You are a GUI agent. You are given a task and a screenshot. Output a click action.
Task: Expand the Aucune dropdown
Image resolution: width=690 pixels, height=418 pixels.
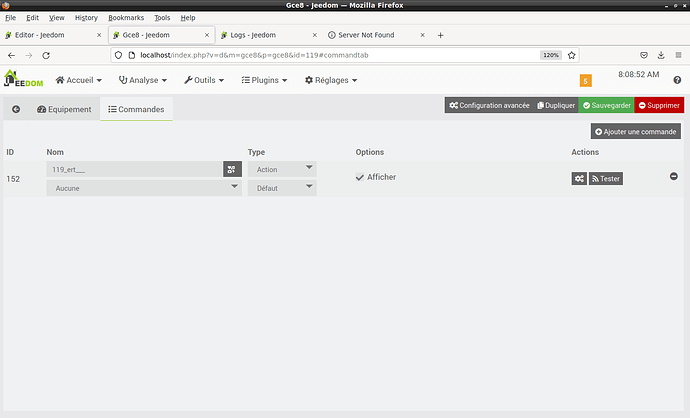(x=144, y=188)
